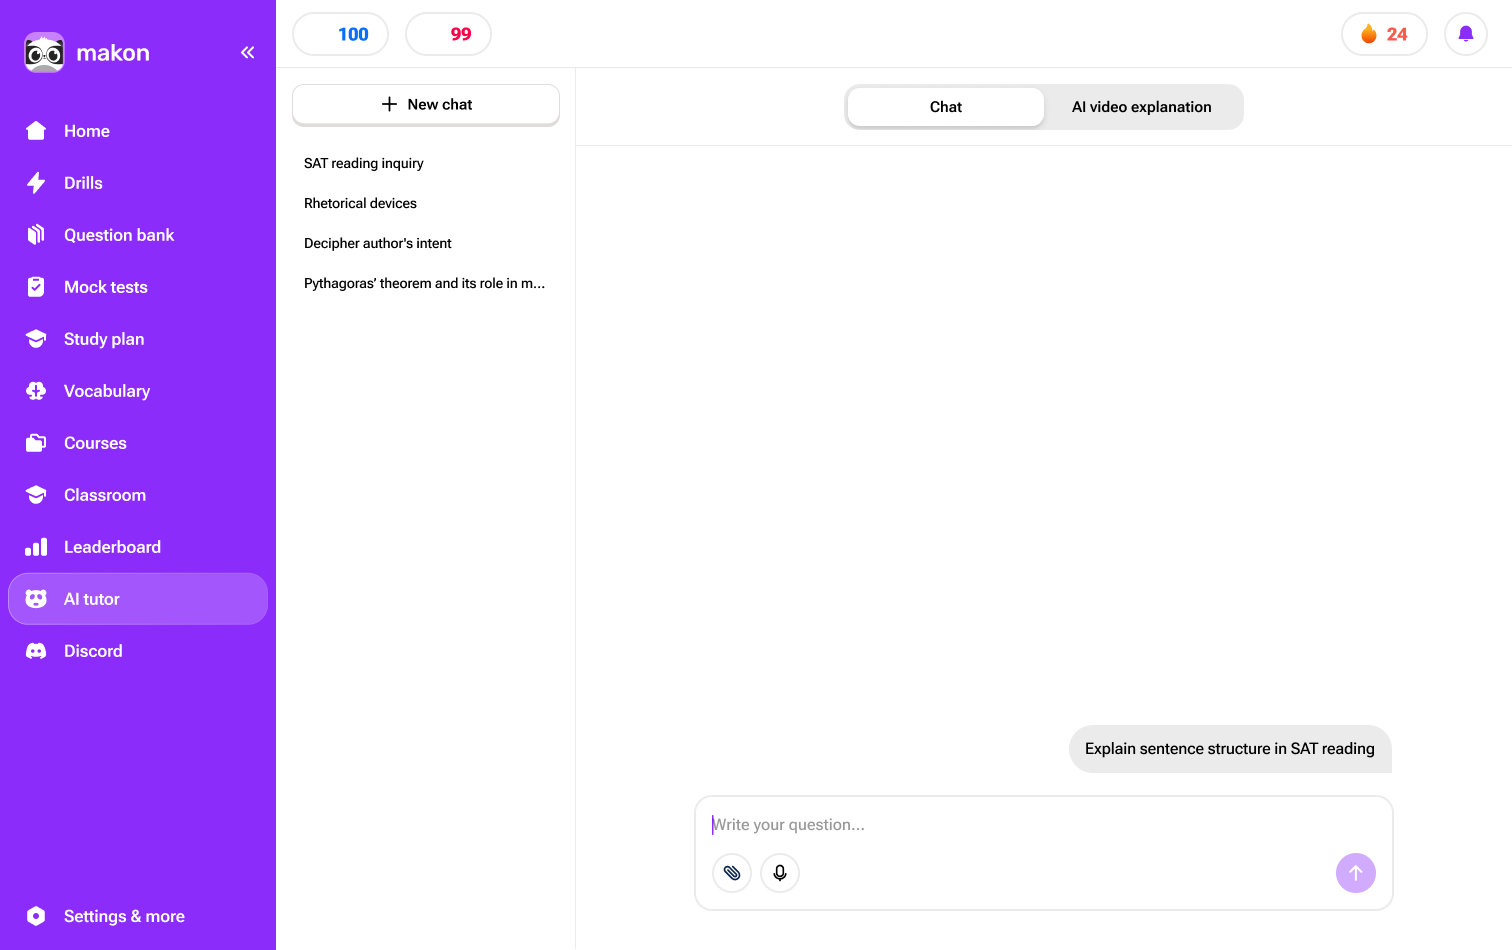Open the Leaderboard via its bar chart icon
This screenshot has width=1512, height=950.
coord(36,546)
